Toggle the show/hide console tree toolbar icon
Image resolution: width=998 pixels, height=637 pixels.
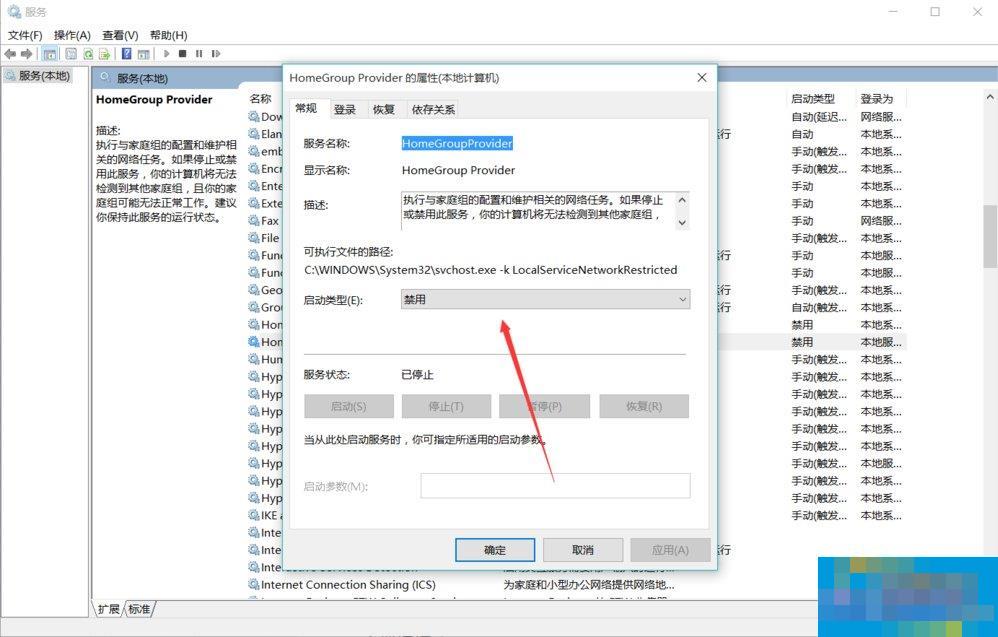point(50,54)
